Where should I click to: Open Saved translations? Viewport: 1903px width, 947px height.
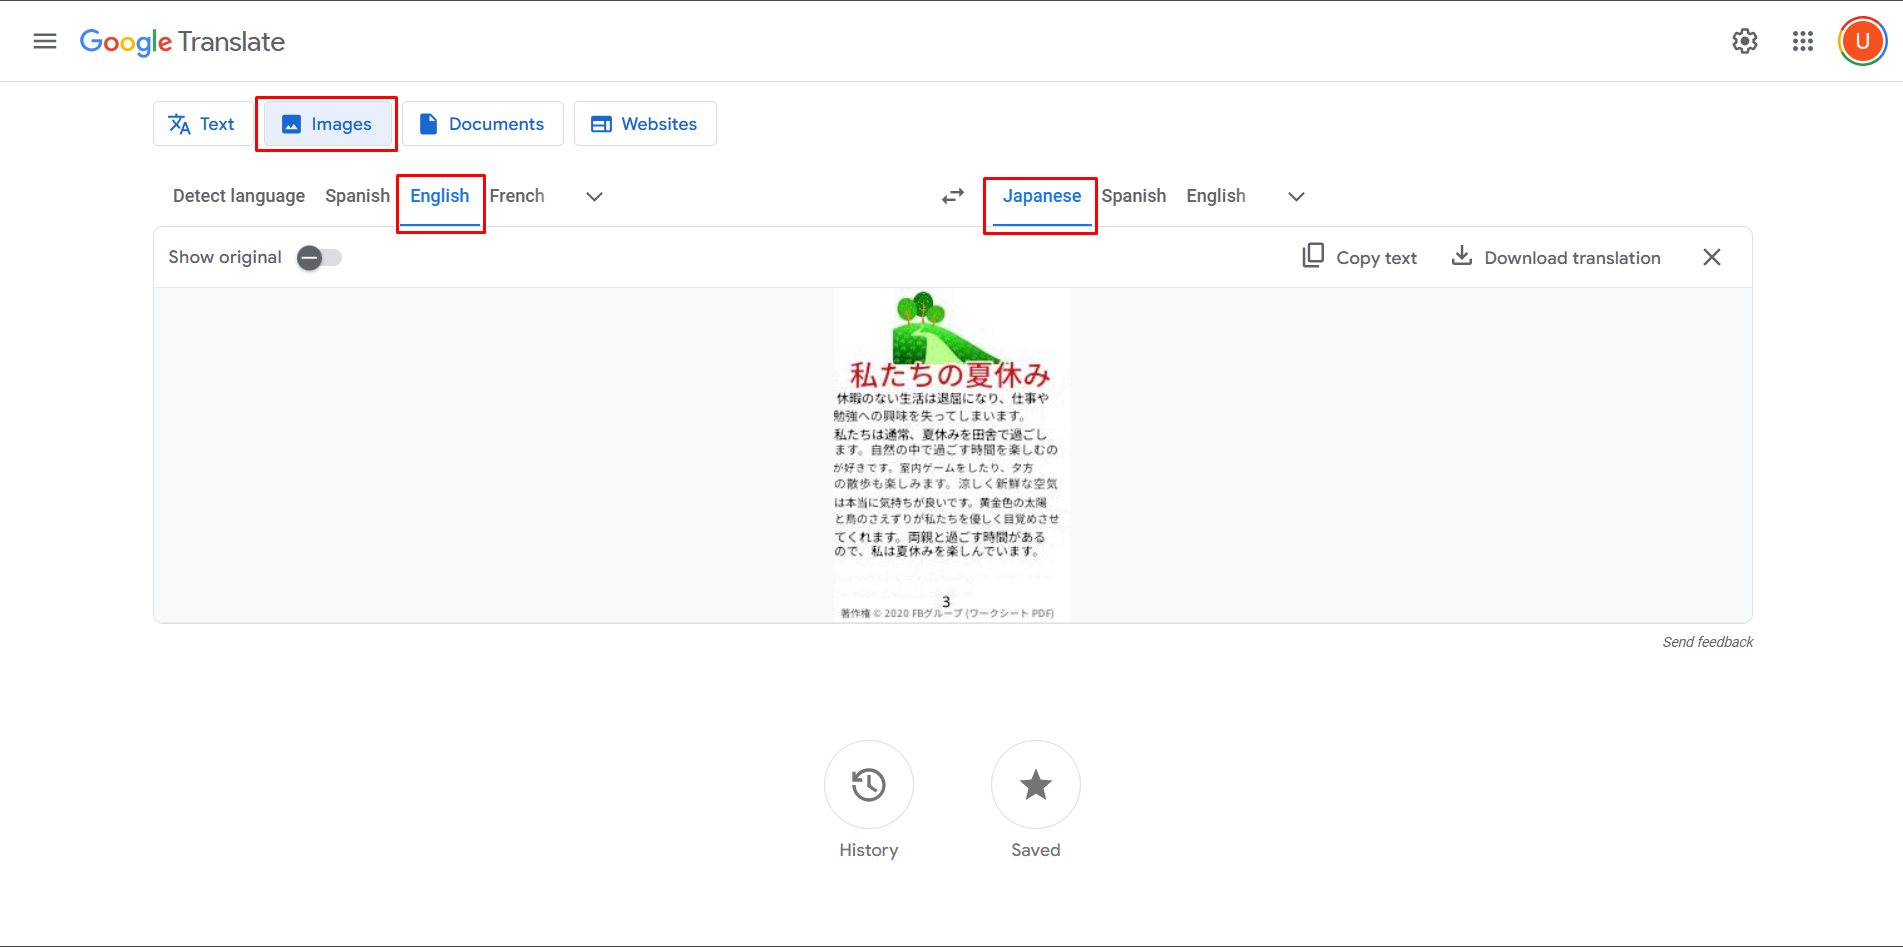(1035, 786)
